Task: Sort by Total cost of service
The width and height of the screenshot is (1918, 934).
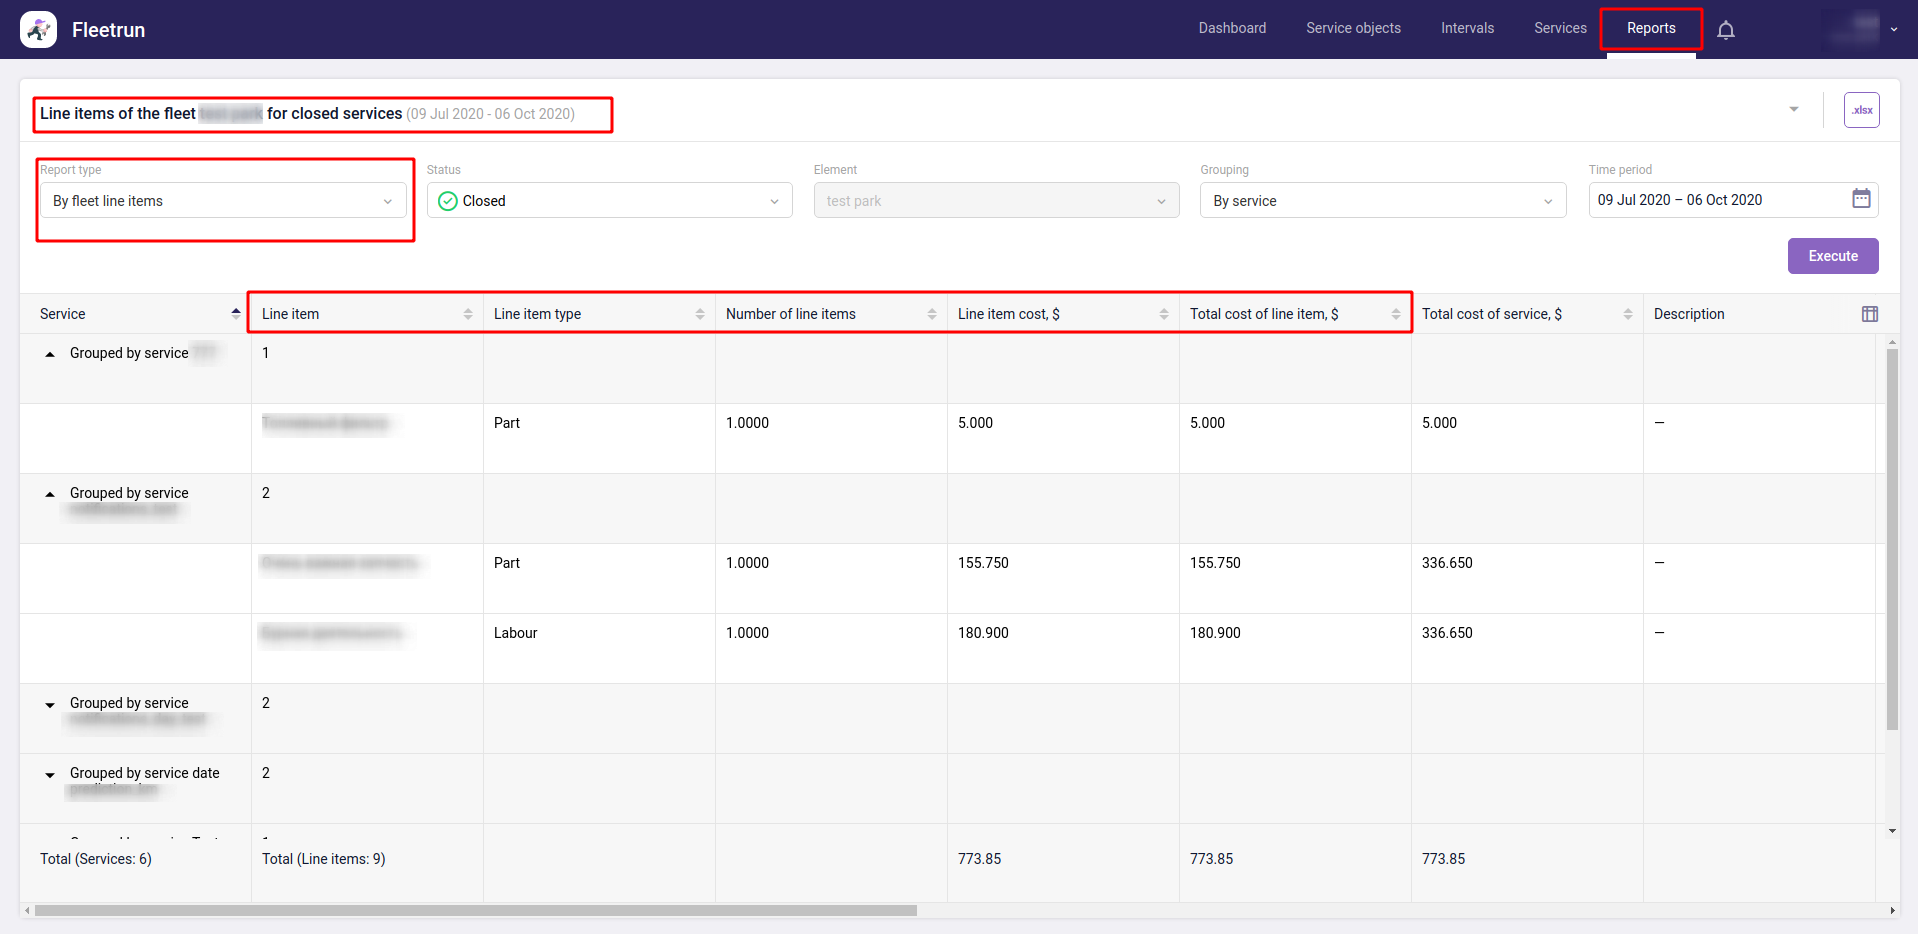Action: tap(1627, 314)
